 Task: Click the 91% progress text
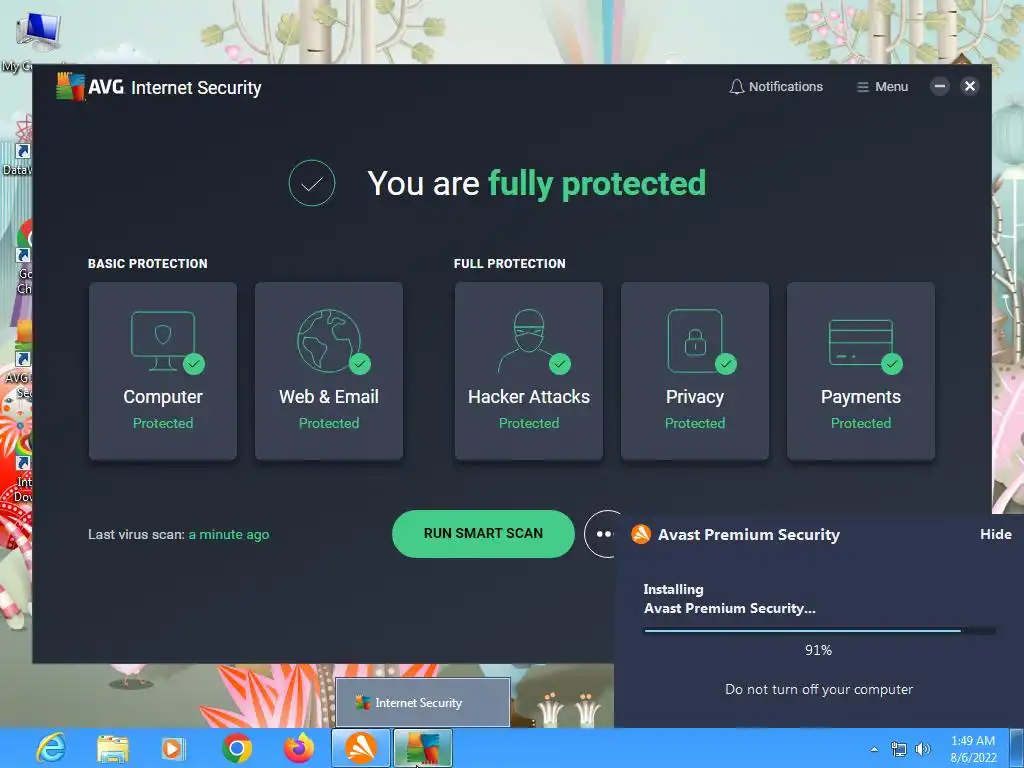click(x=818, y=650)
